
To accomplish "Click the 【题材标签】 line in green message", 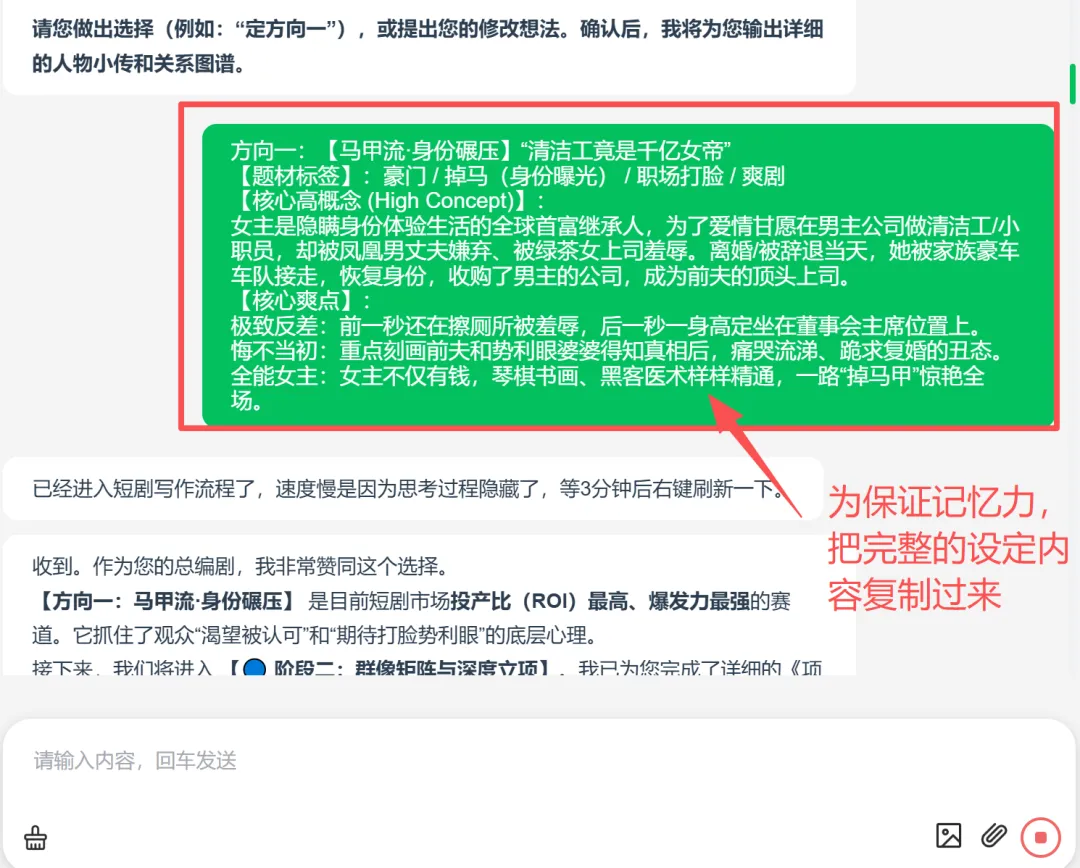I will [507, 176].
